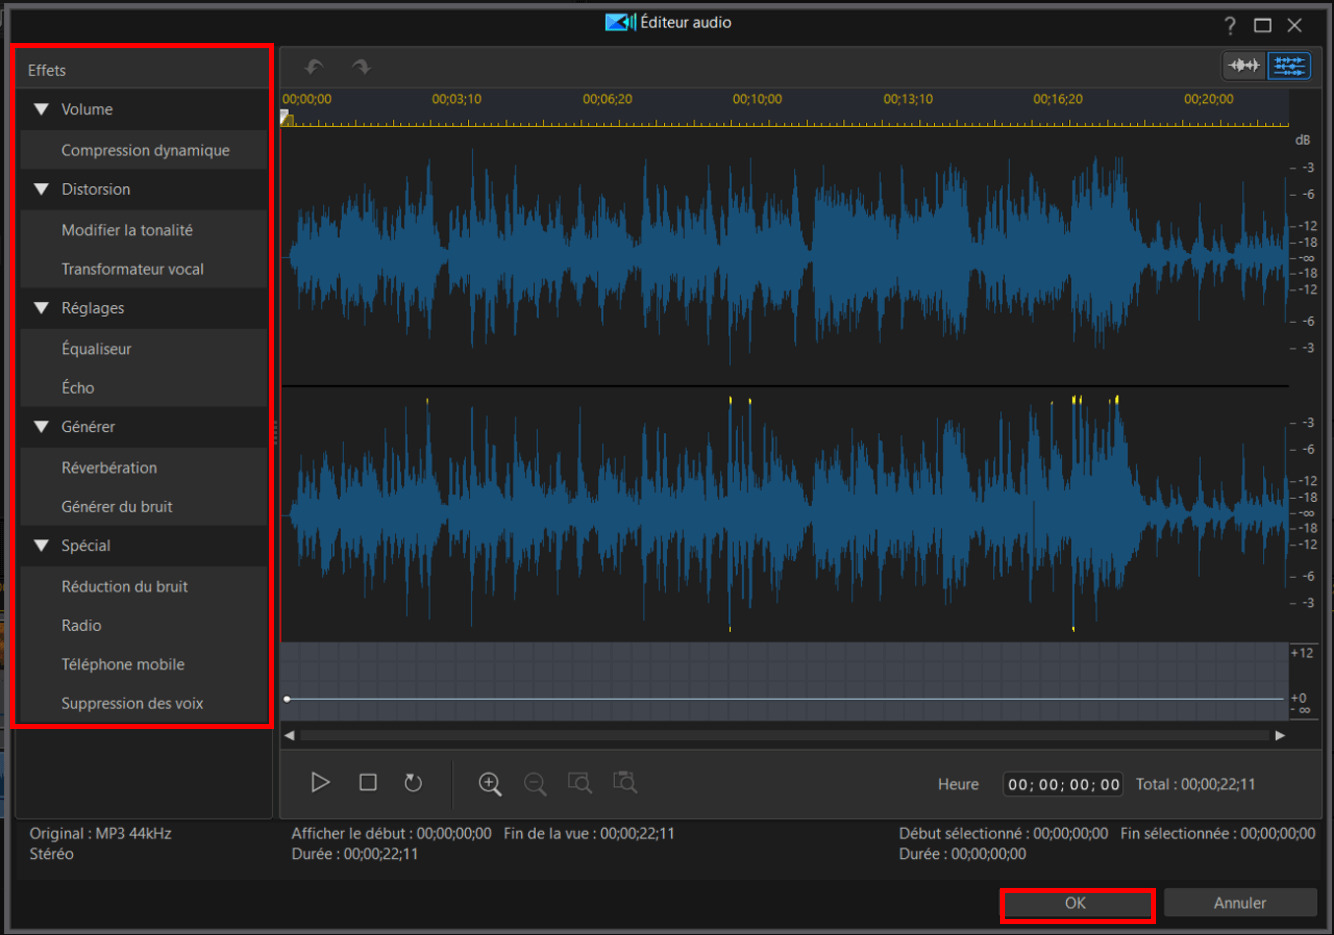The width and height of the screenshot is (1334, 935).
Task: Select Compression dynamique effect
Action: click(144, 150)
